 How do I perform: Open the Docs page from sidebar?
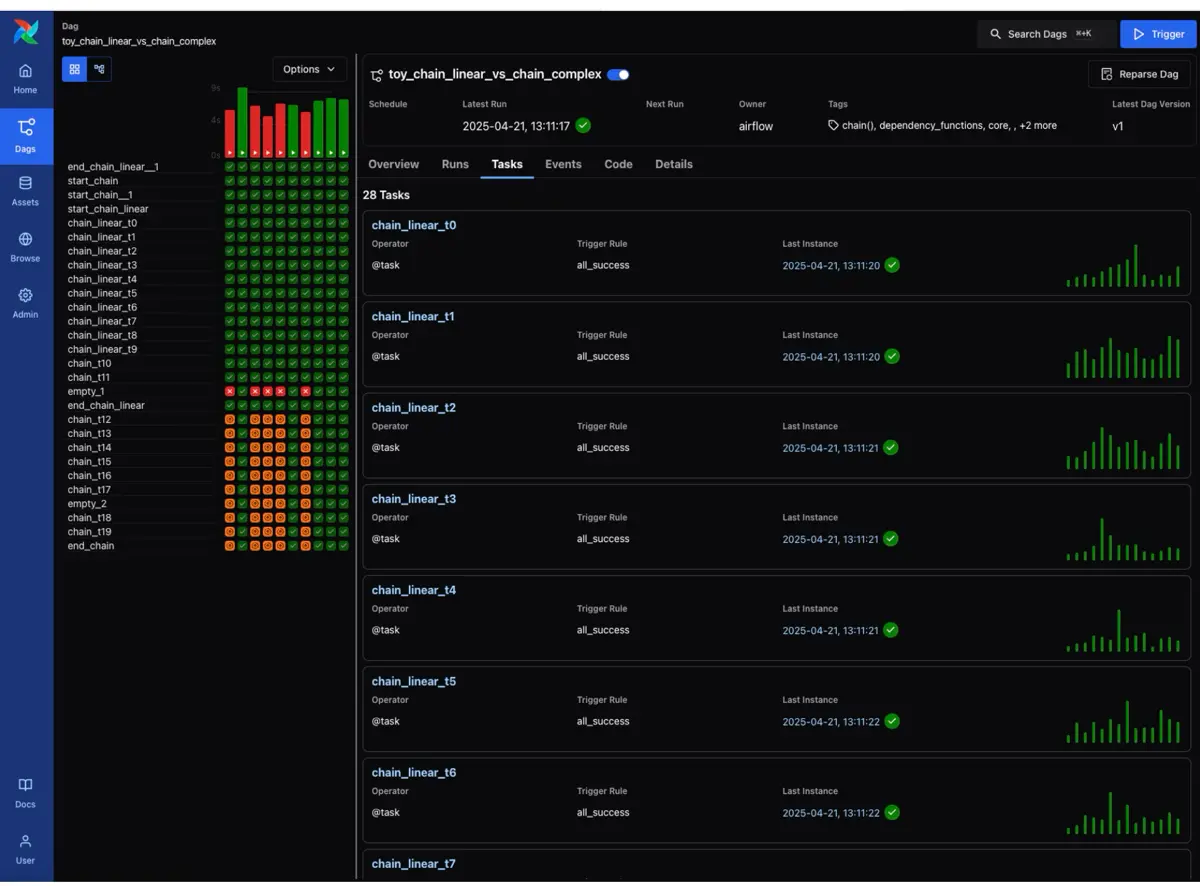(25, 793)
